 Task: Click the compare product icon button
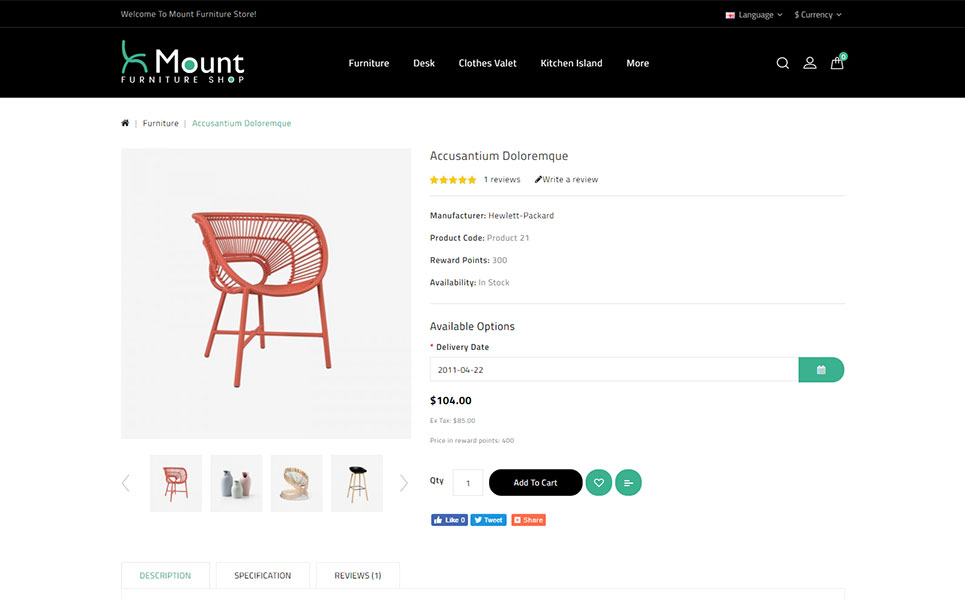pos(628,482)
